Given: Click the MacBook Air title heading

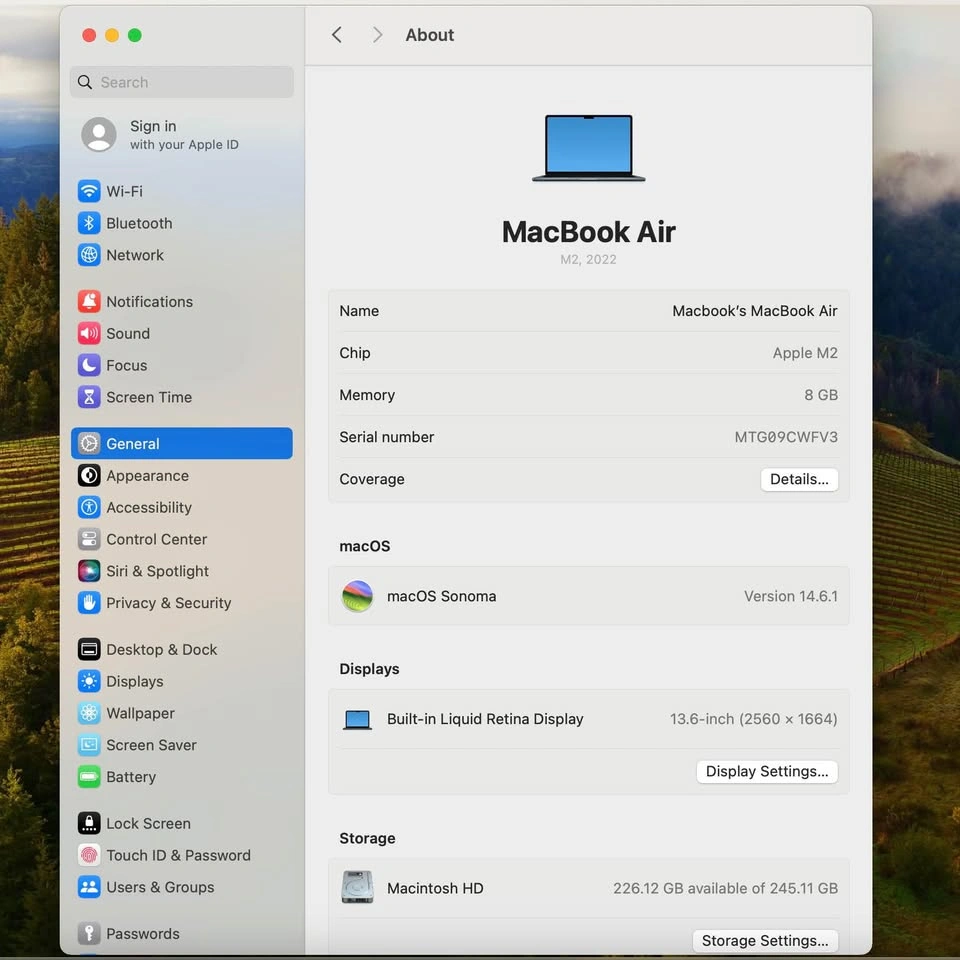Looking at the screenshot, I should point(588,232).
